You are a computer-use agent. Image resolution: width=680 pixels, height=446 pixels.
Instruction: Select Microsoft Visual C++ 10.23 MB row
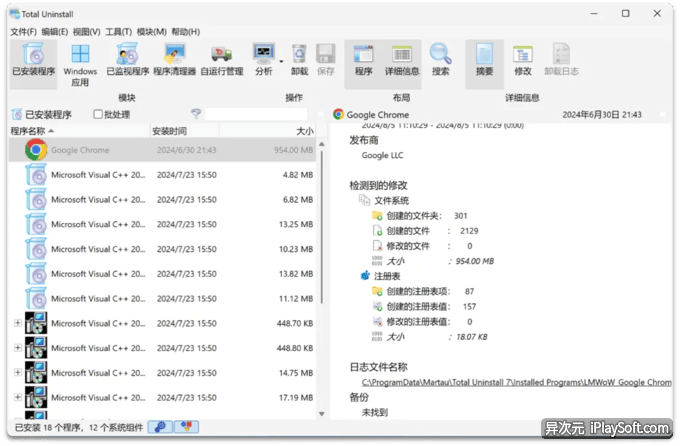pyautogui.click(x=162, y=249)
